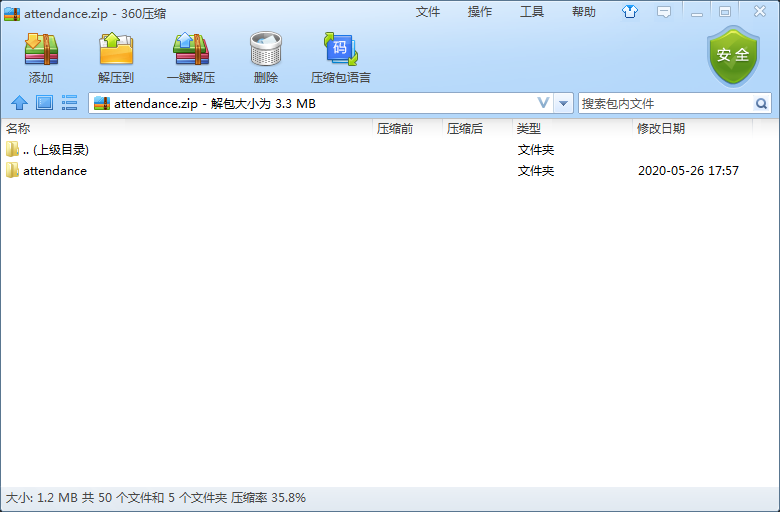Expand the address bar history dropdown
Screen dimensions: 780x512
click(563, 103)
